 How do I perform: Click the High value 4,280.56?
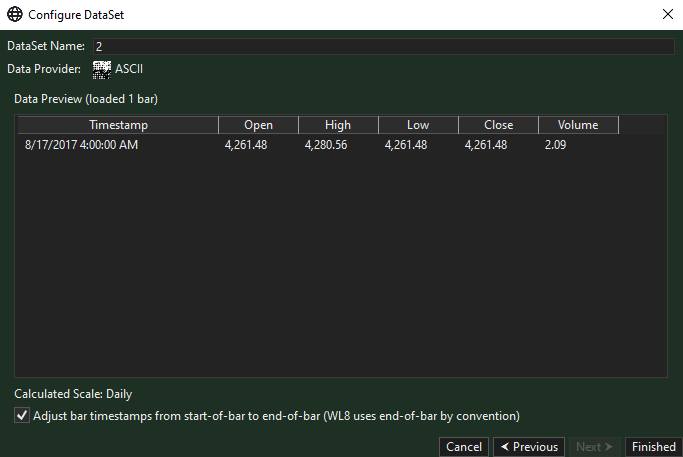(326, 145)
